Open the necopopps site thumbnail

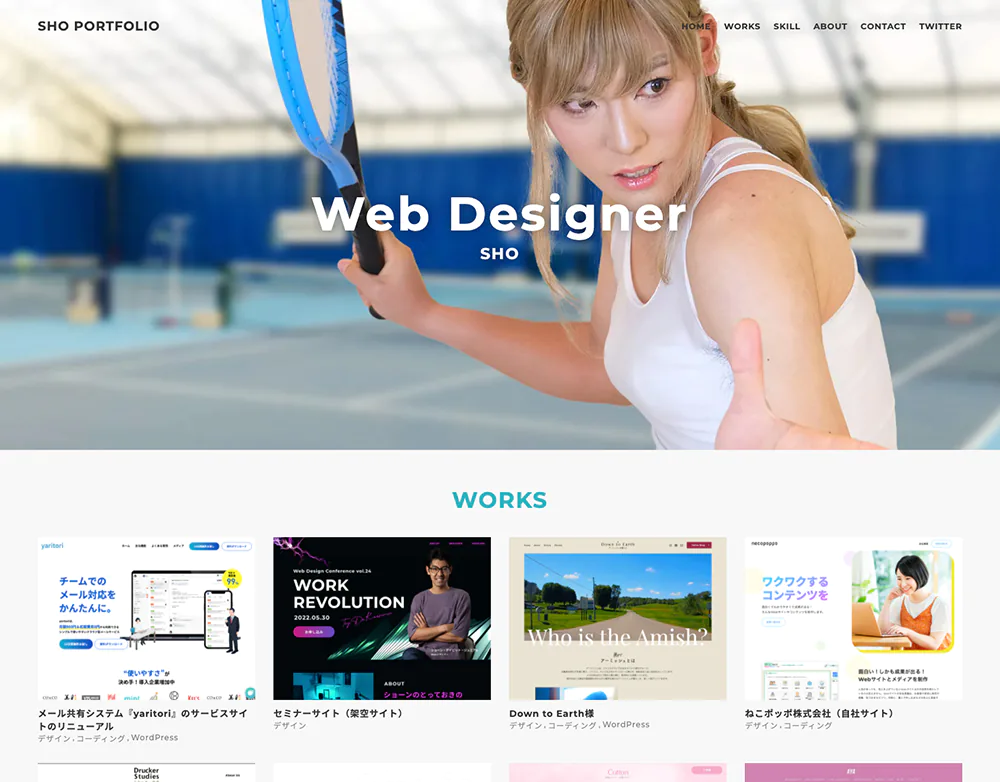point(853,619)
